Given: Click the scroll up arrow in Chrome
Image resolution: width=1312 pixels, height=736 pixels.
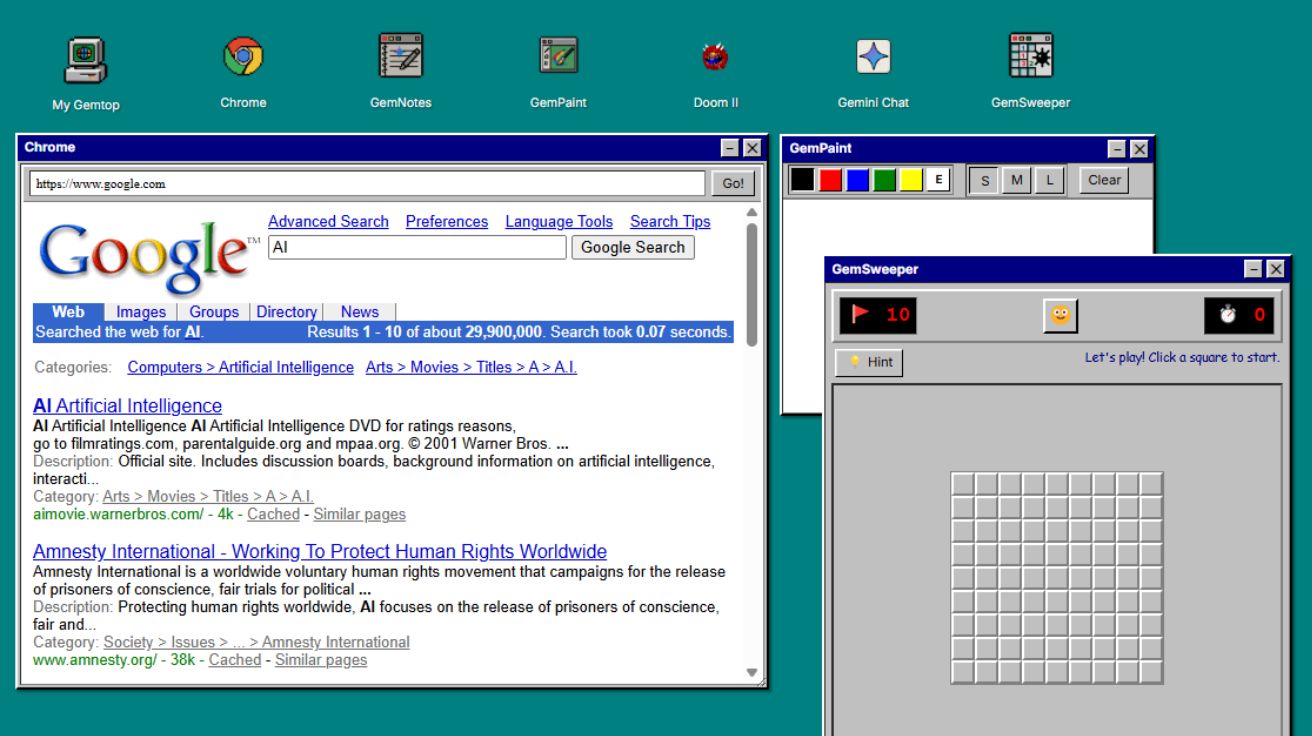Looking at the screenshot, I should click(x=752, y=212).
